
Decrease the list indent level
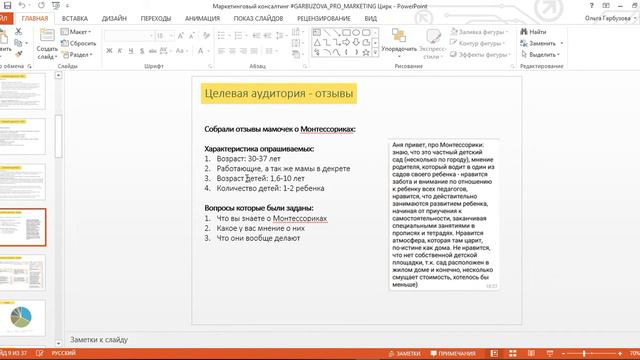point(256,36)
